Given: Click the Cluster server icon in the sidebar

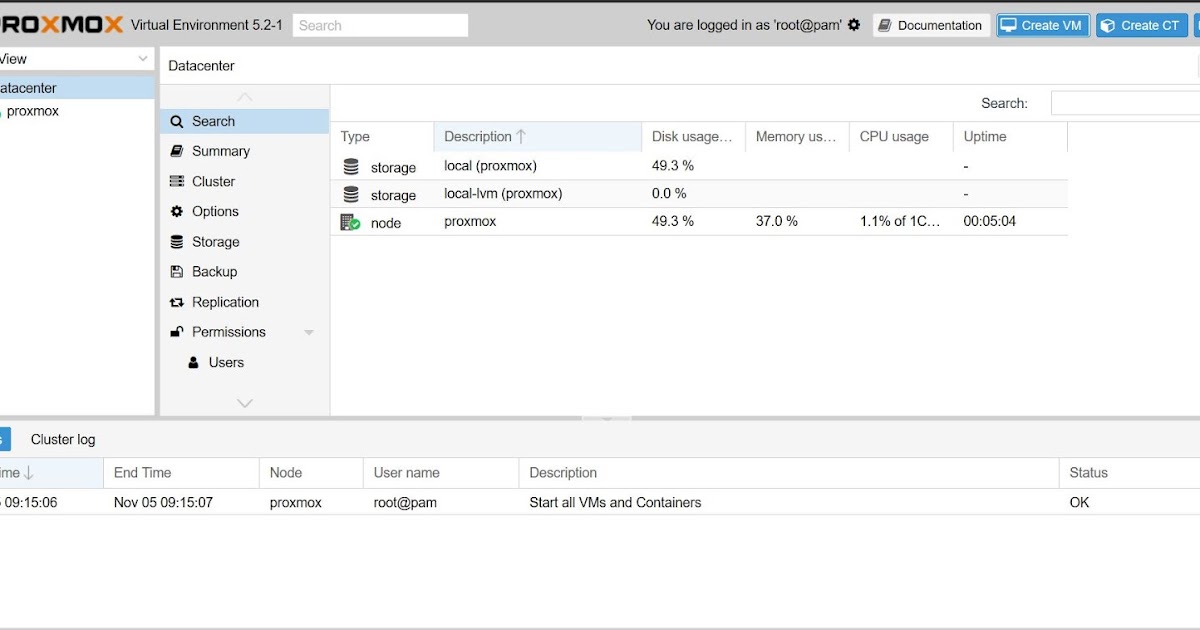Looking at the screenshot, I should point(177,181).
